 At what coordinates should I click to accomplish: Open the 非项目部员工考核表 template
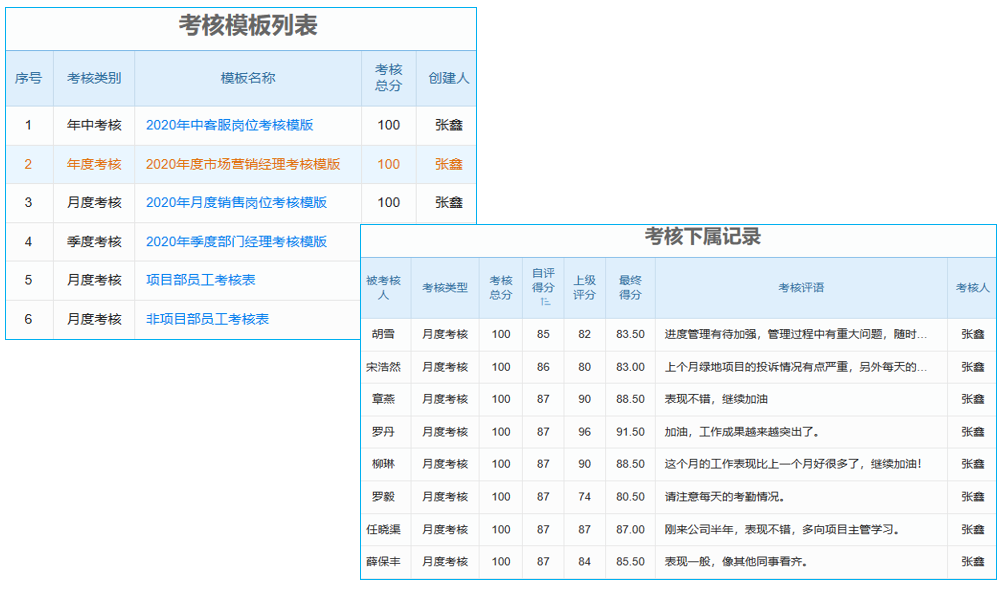[x=208, y=319]
